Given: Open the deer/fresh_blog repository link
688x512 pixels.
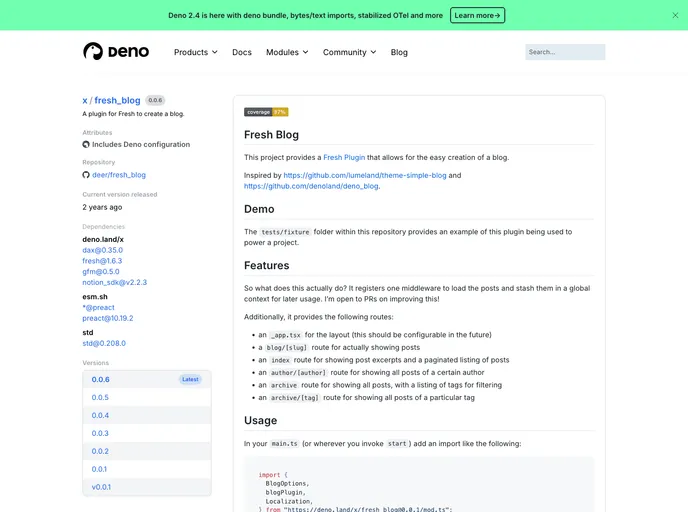Looking at the screenshot, I should 119,175.
